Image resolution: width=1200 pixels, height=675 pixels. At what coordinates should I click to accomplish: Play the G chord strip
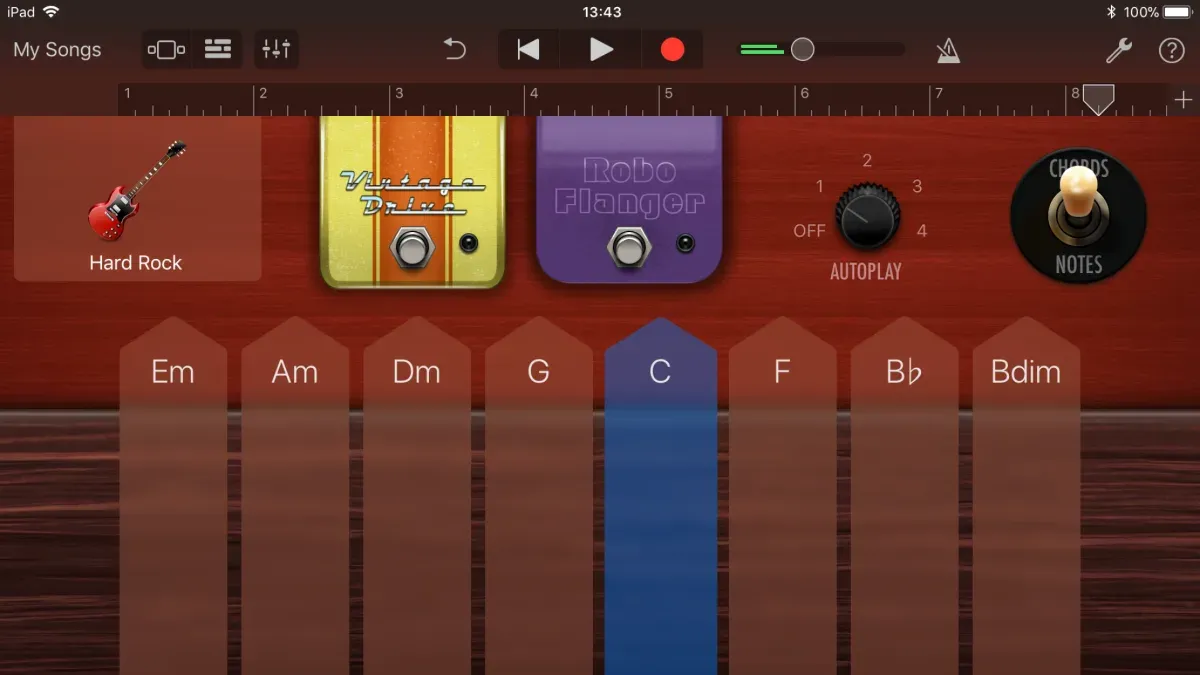[539, 495]
